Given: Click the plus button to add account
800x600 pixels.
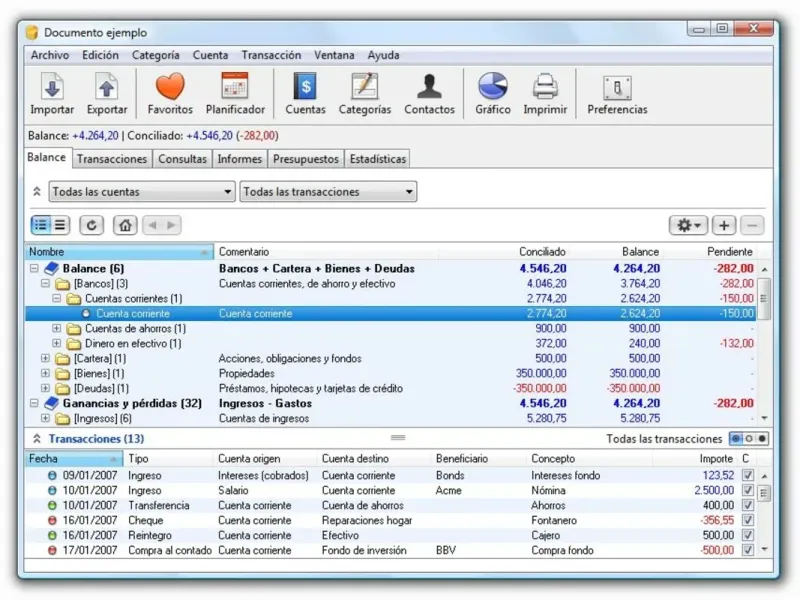Looking at the screenshot, I should tap(724, 226).
